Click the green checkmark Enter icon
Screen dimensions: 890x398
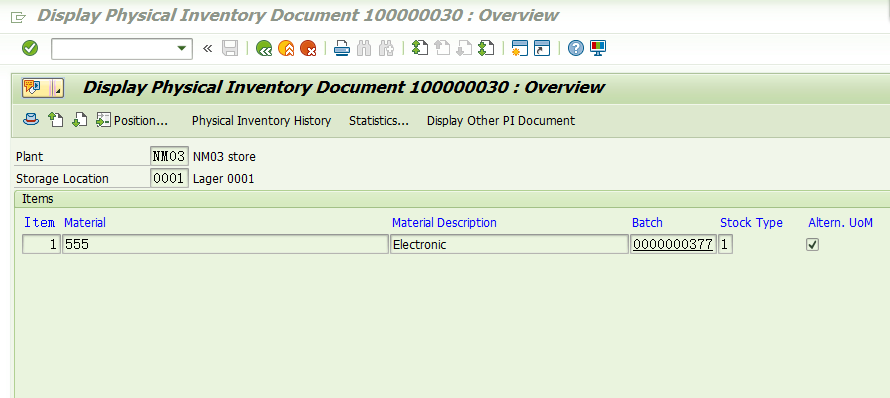(30, 48)
